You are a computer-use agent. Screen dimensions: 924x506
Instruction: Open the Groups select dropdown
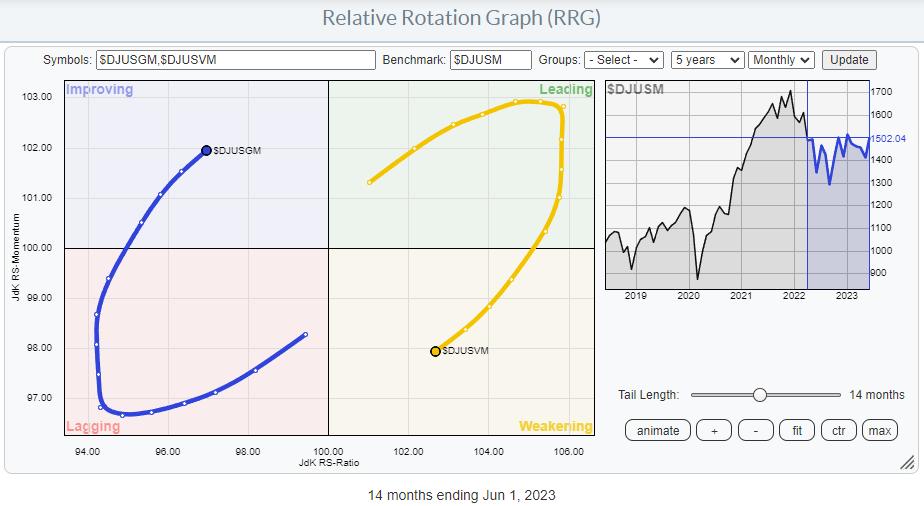coord(625,60)
